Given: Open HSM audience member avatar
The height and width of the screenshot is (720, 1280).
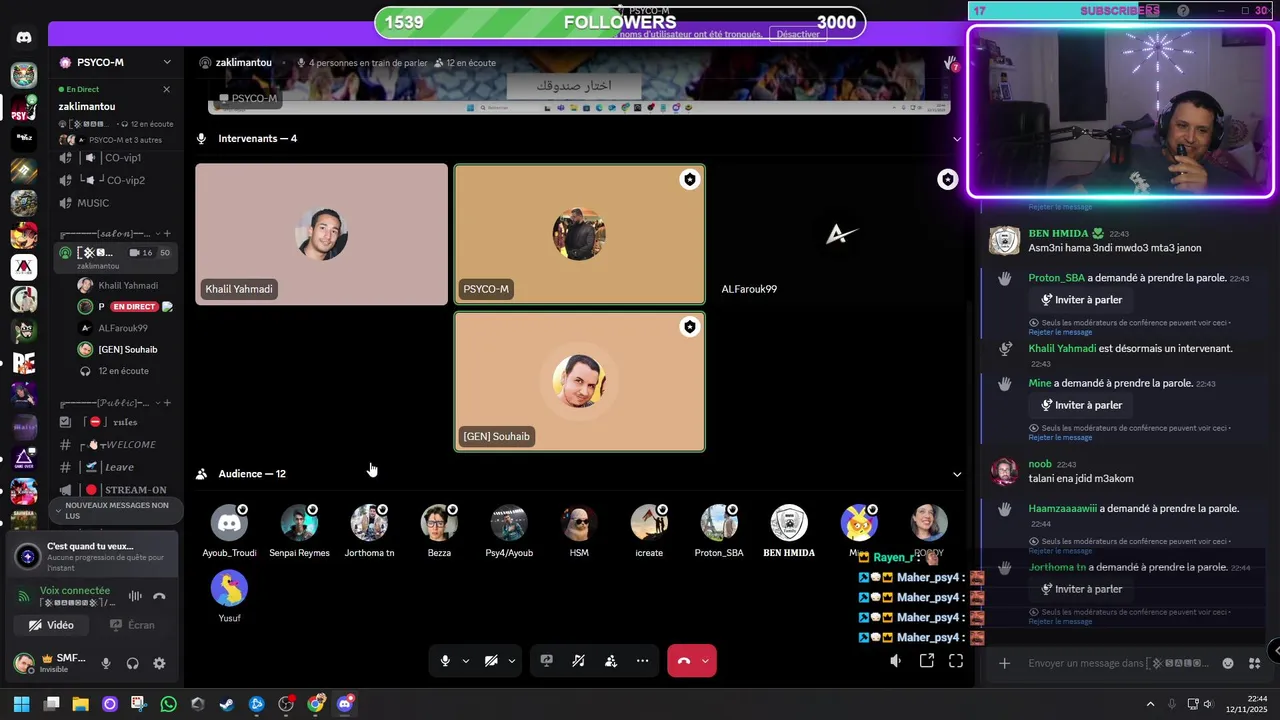Looking at the screenshot, I should point(579,523).
